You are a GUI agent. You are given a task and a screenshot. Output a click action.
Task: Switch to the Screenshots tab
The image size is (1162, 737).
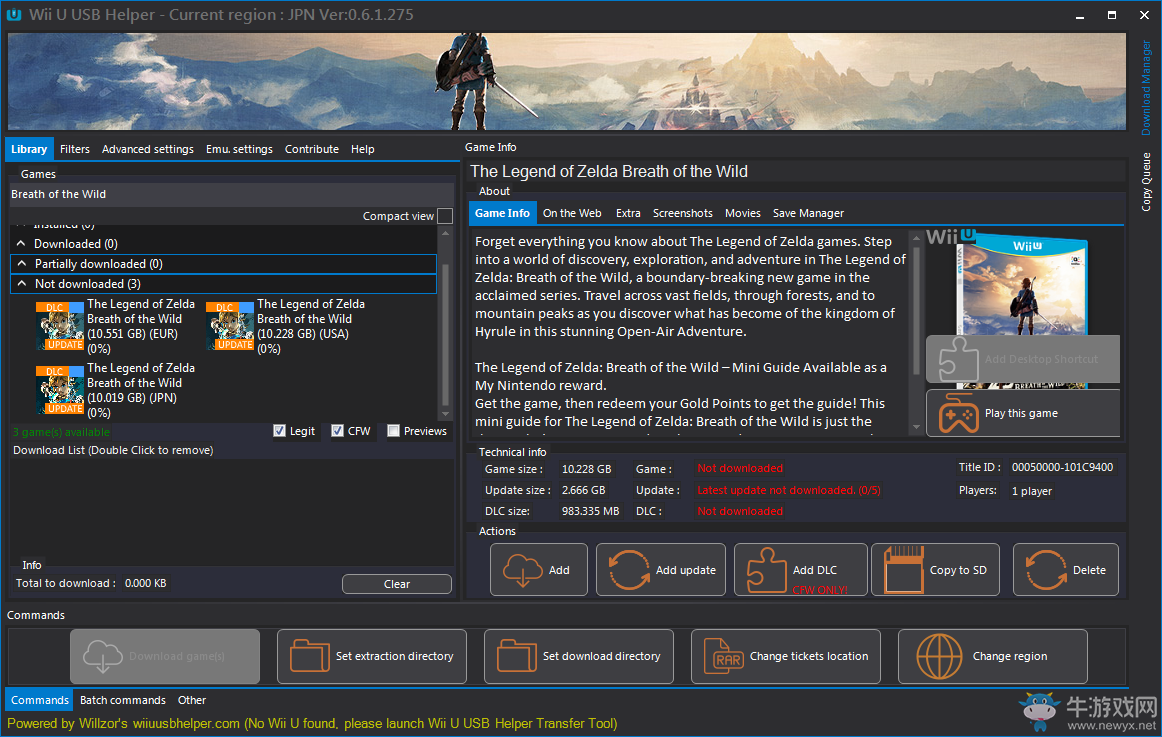[683, 213]
